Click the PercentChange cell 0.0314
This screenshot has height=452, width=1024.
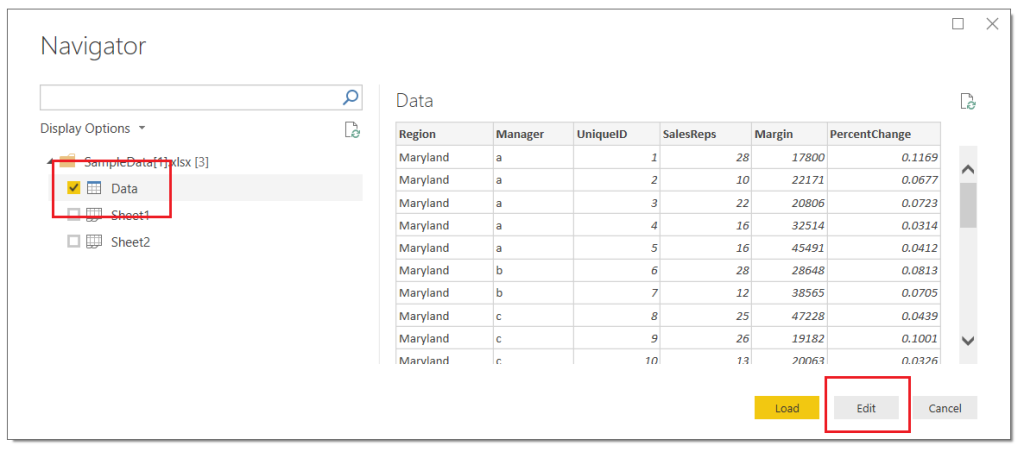pos(884,225)
